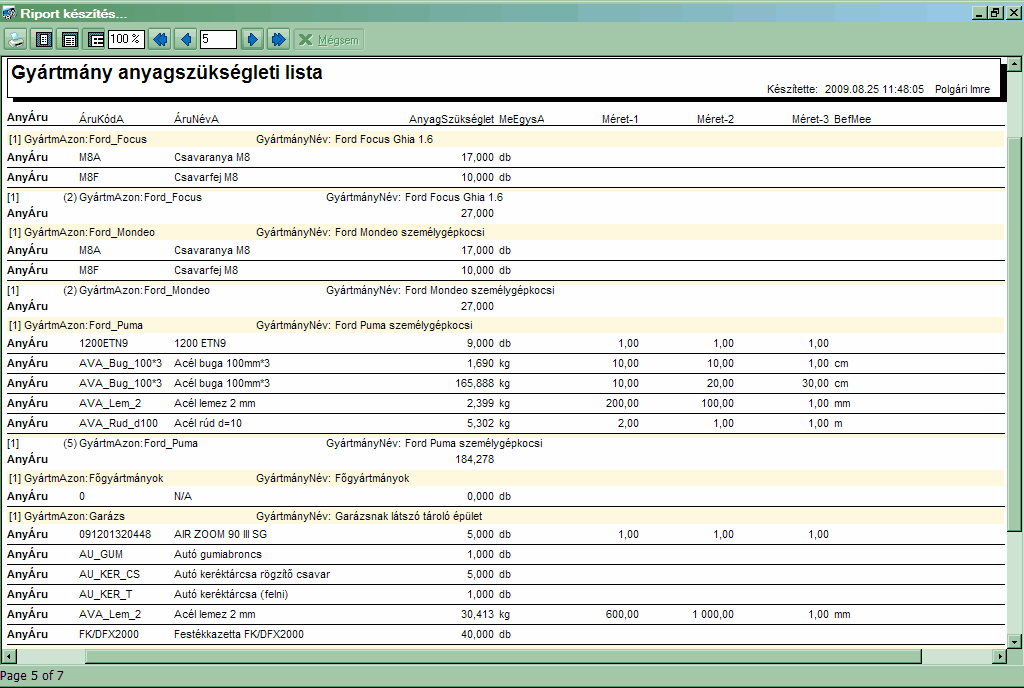Click the page number field showing 5

[218, 39]
